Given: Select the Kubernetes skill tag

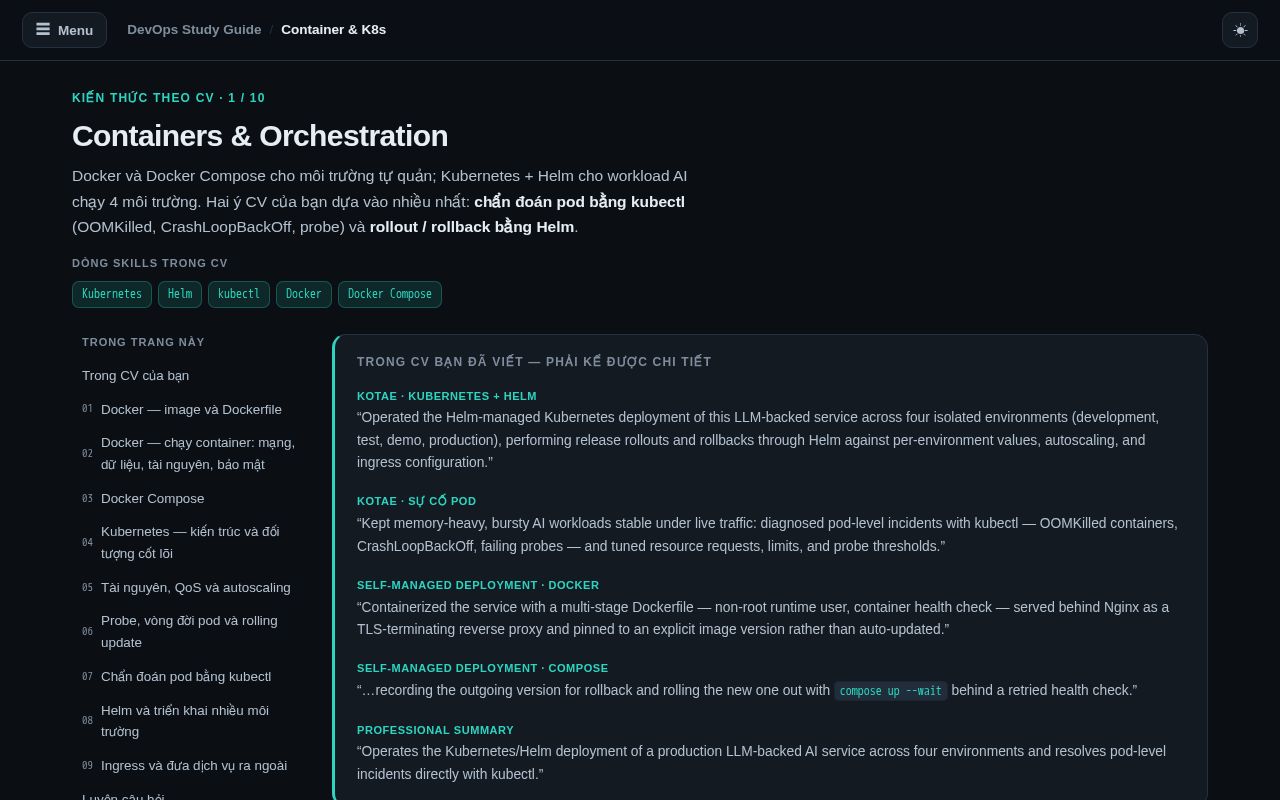Looking at the screenshot, I should 112,294.
